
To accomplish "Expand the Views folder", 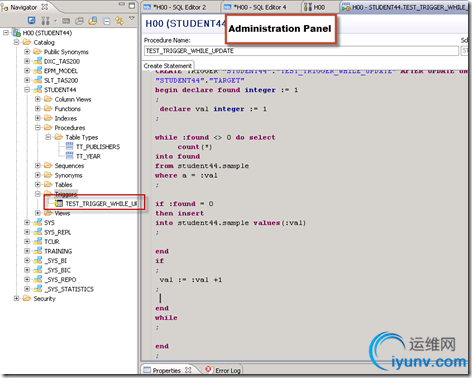I will tap(38, 213).
